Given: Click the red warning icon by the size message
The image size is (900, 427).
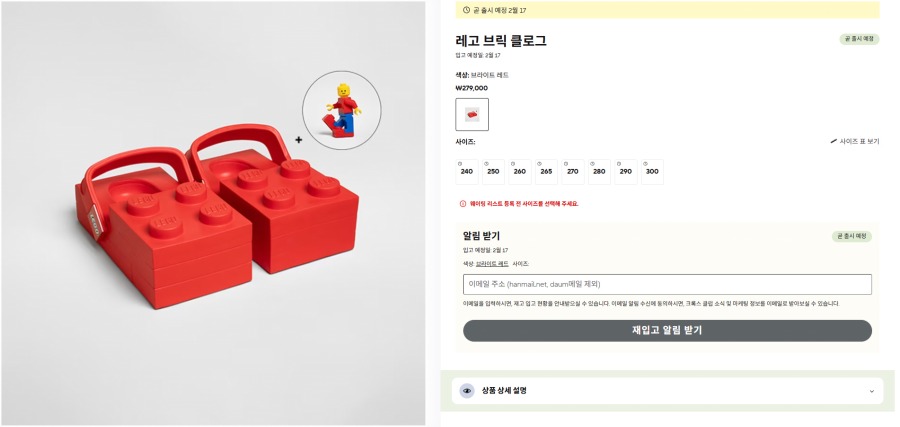Looking at the screenshot, I should 462,203.
